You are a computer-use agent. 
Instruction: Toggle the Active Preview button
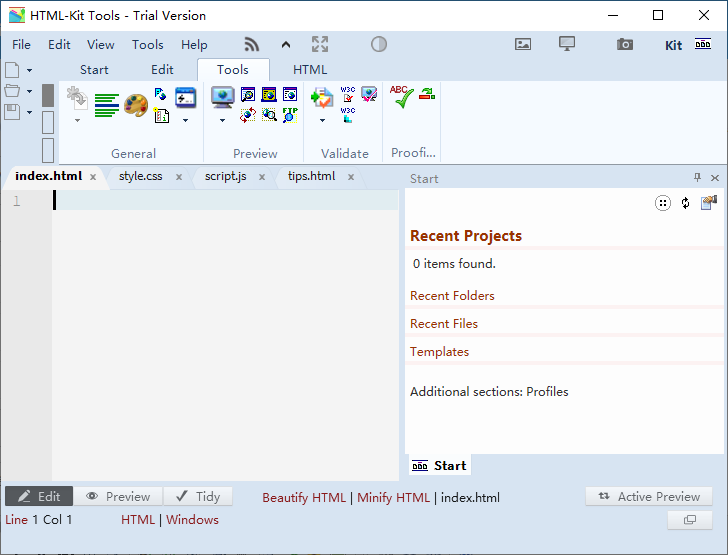point(649,496)
